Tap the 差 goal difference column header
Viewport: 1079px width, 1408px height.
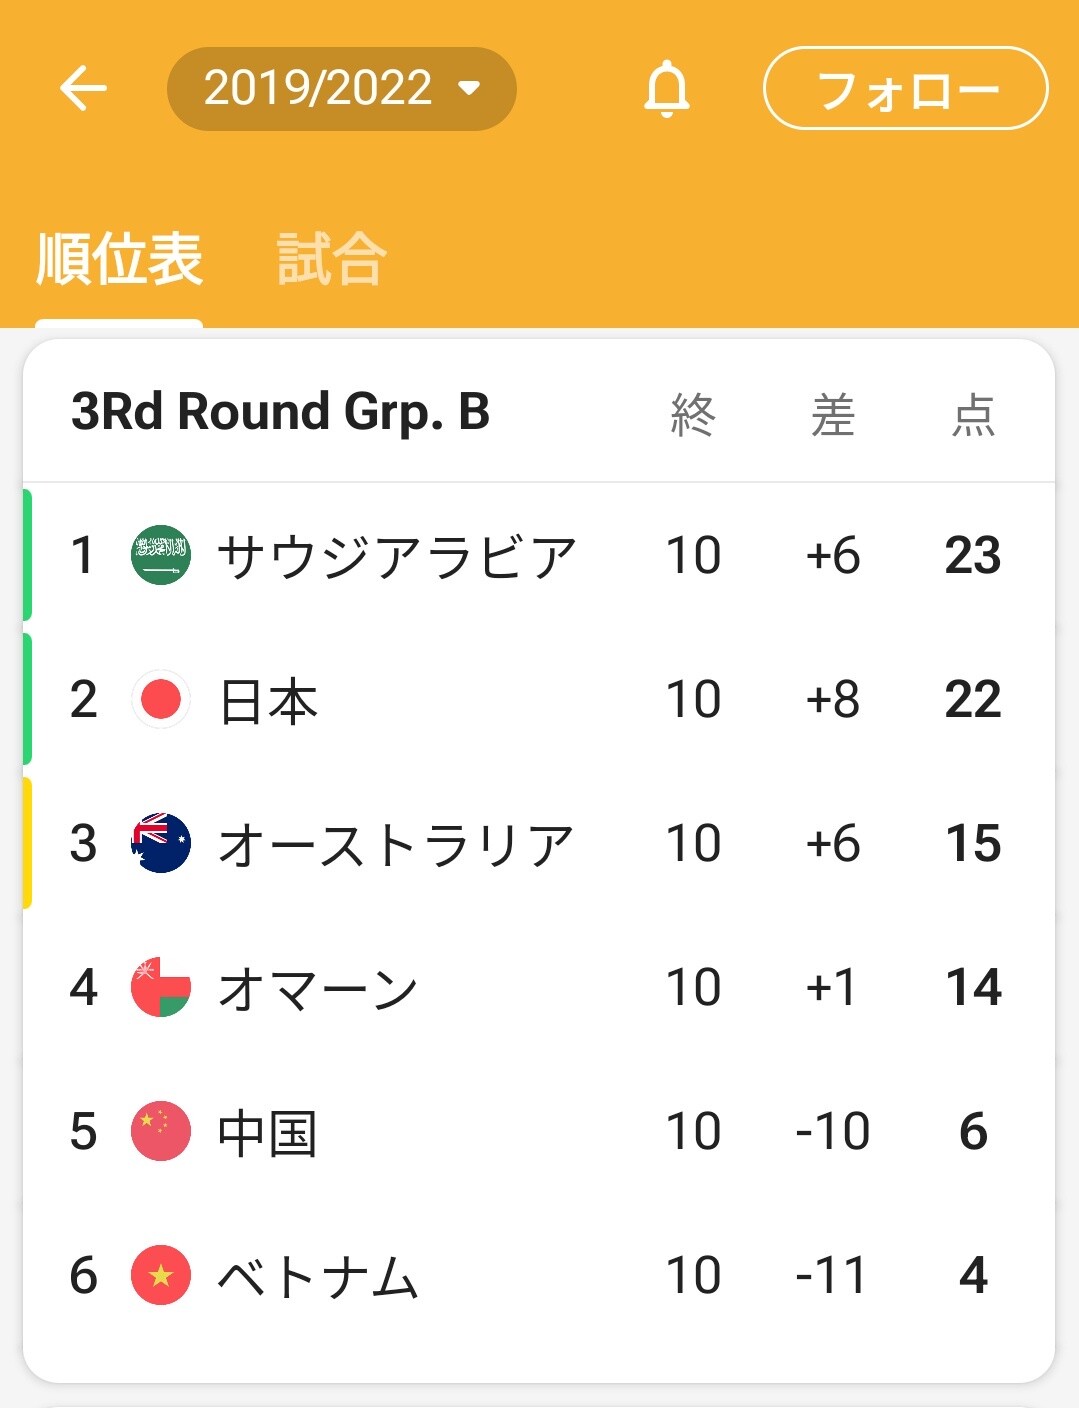tap(833, 414)
